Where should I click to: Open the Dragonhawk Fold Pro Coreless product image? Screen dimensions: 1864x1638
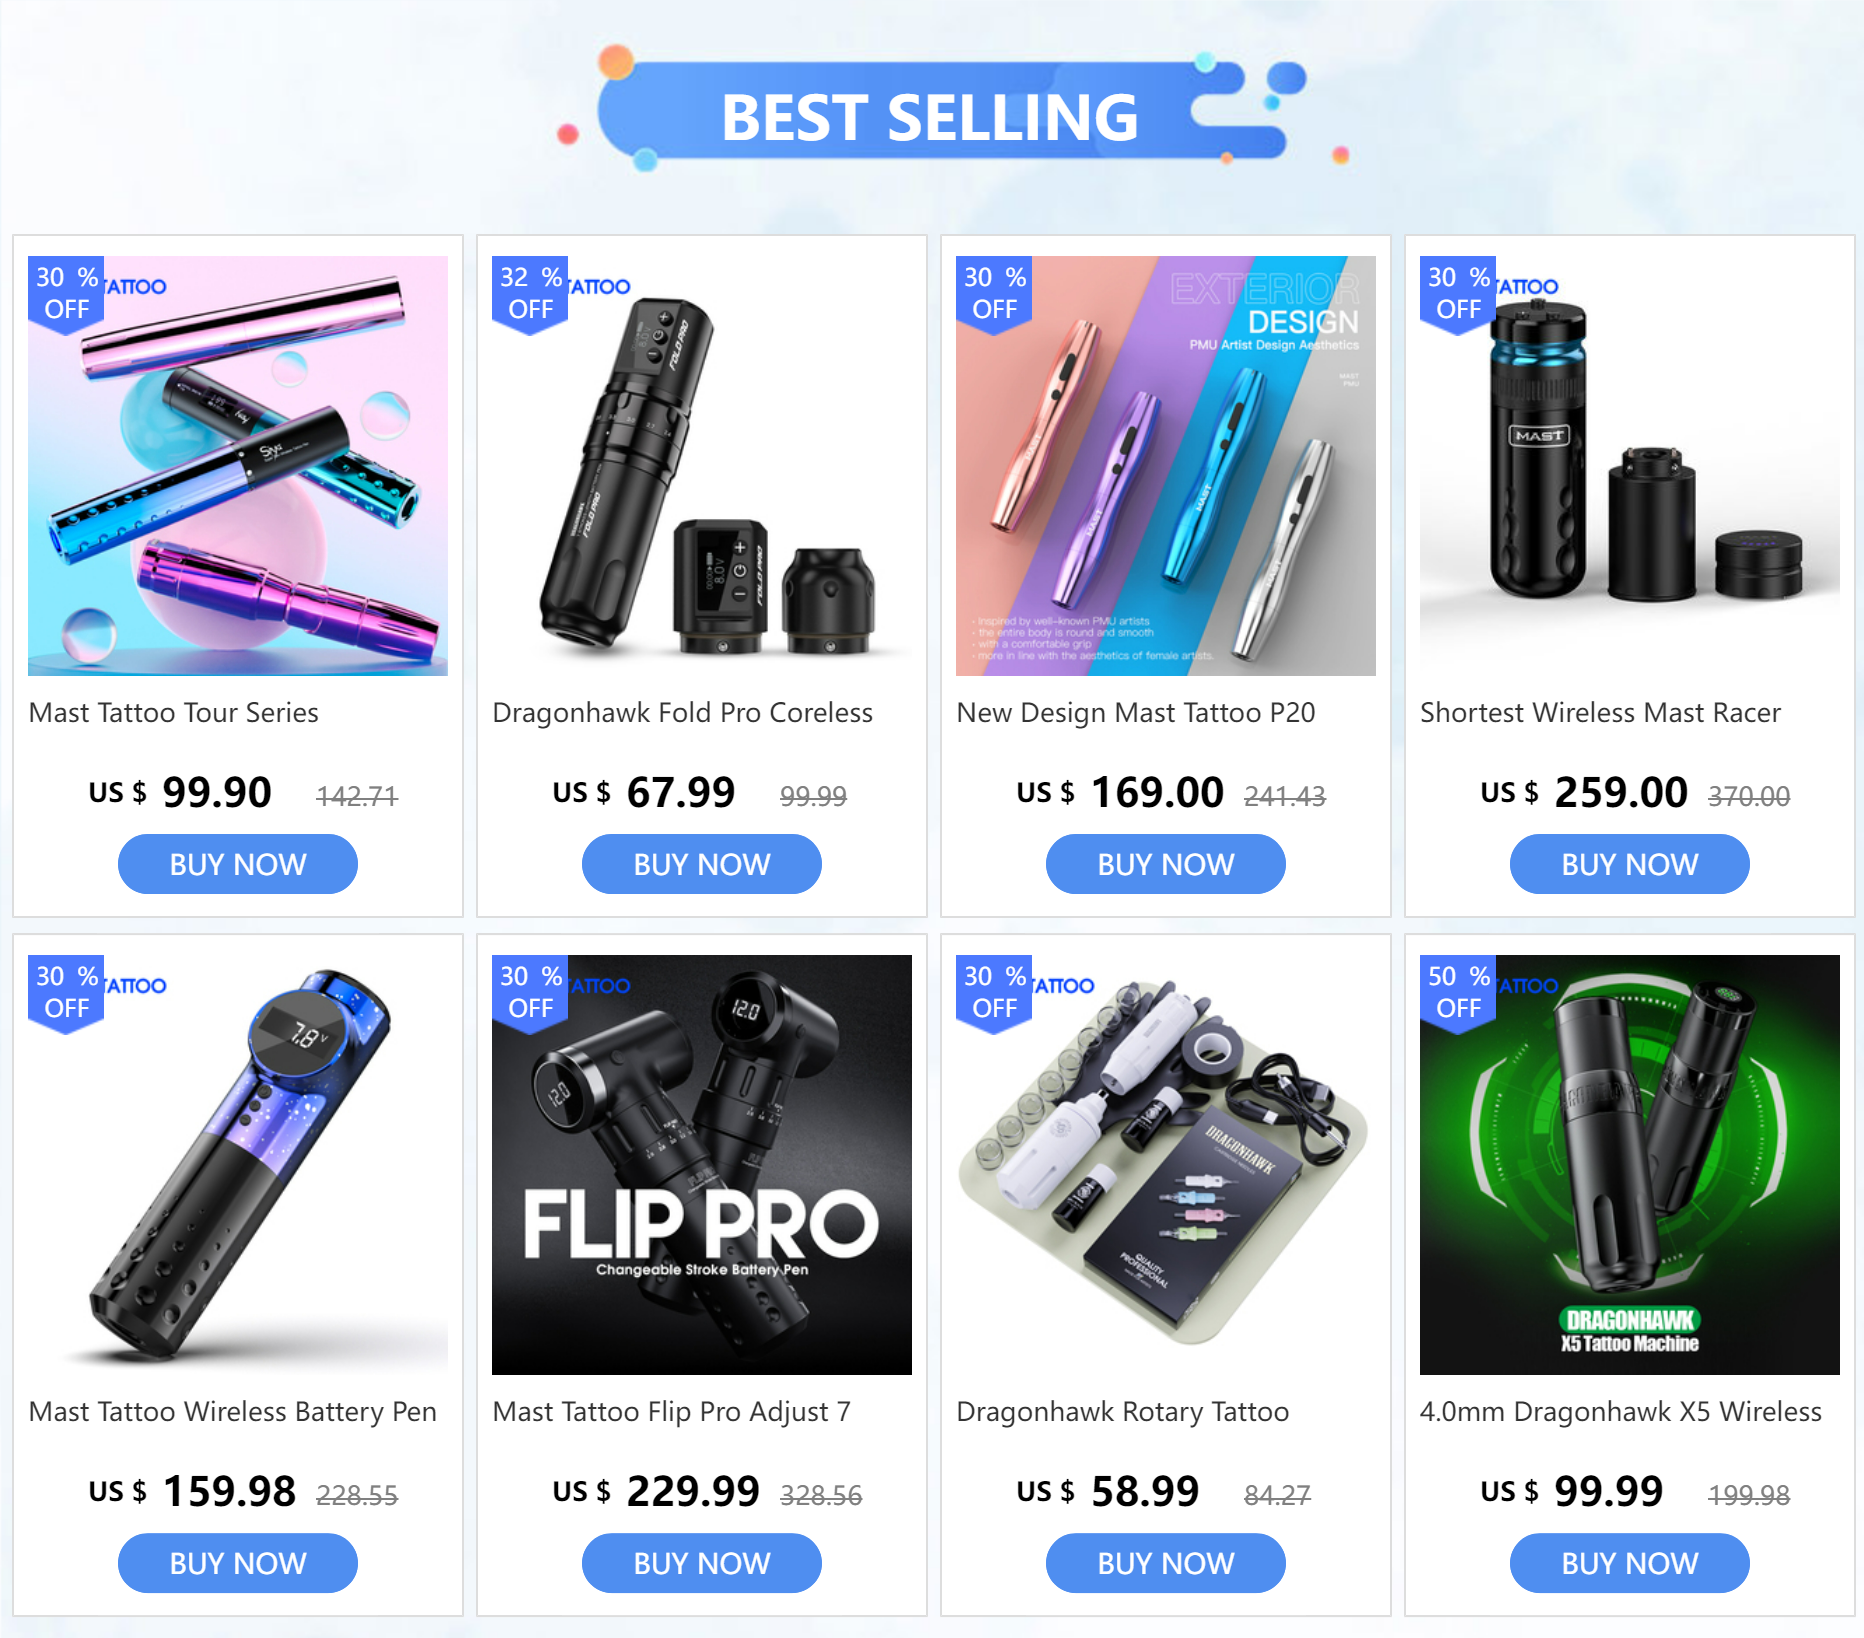pos(702,466)
